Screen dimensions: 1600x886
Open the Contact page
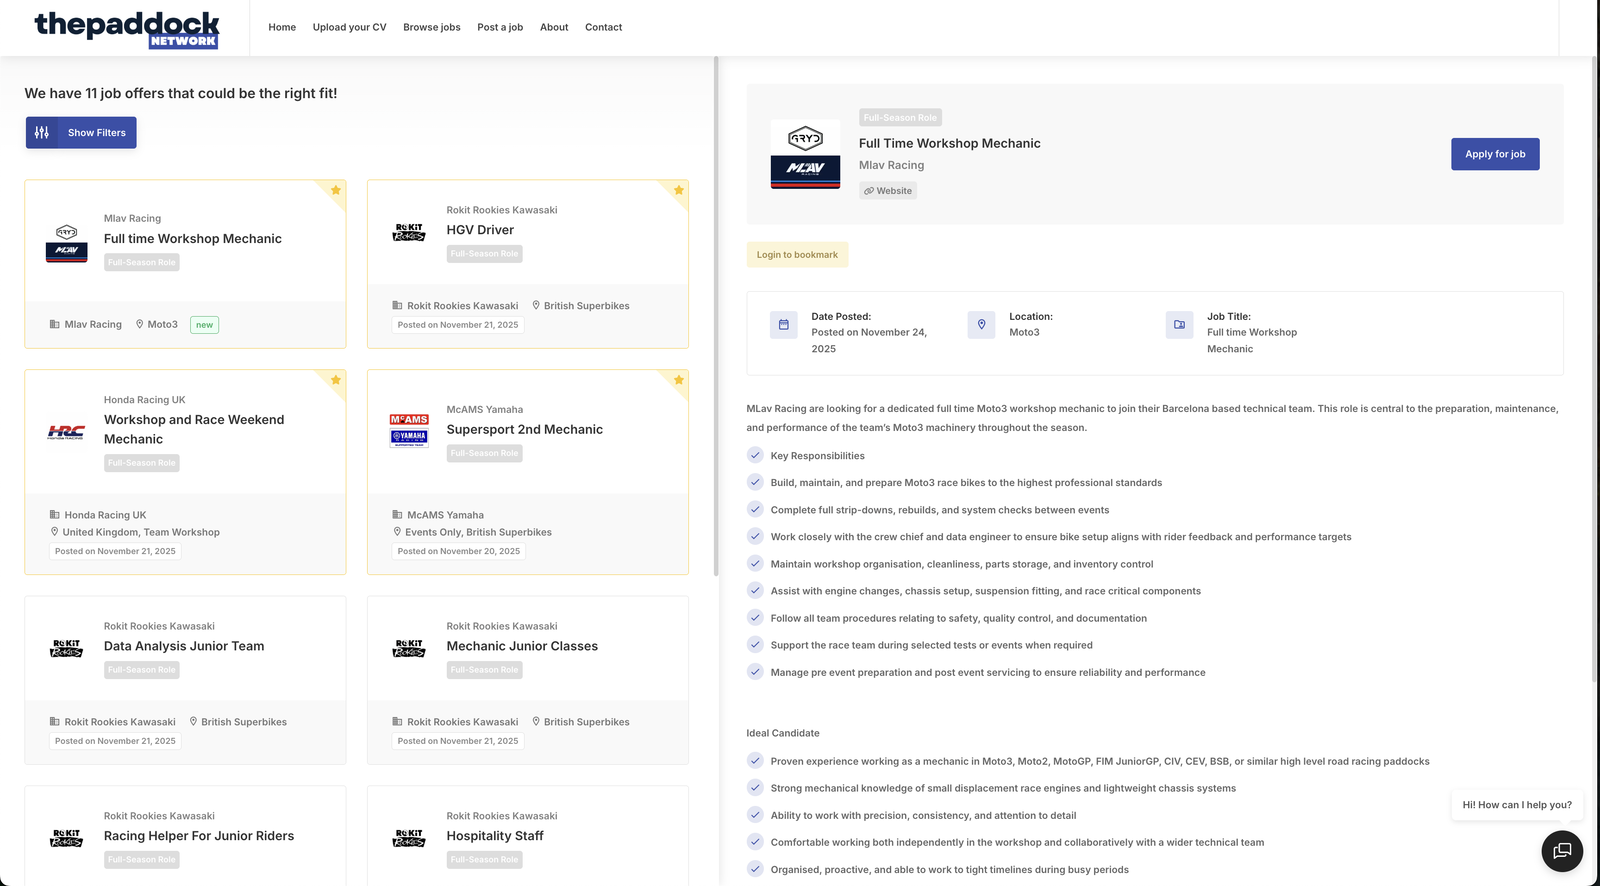[603, 27]
